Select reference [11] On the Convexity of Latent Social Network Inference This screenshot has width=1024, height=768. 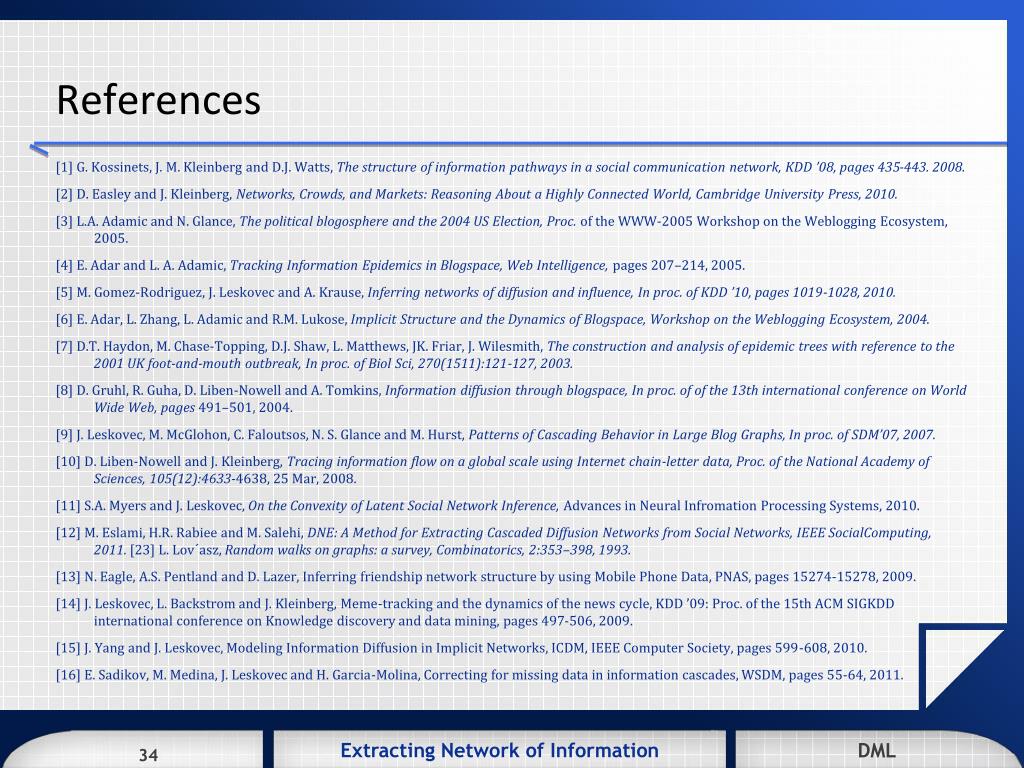coord(488,505)
